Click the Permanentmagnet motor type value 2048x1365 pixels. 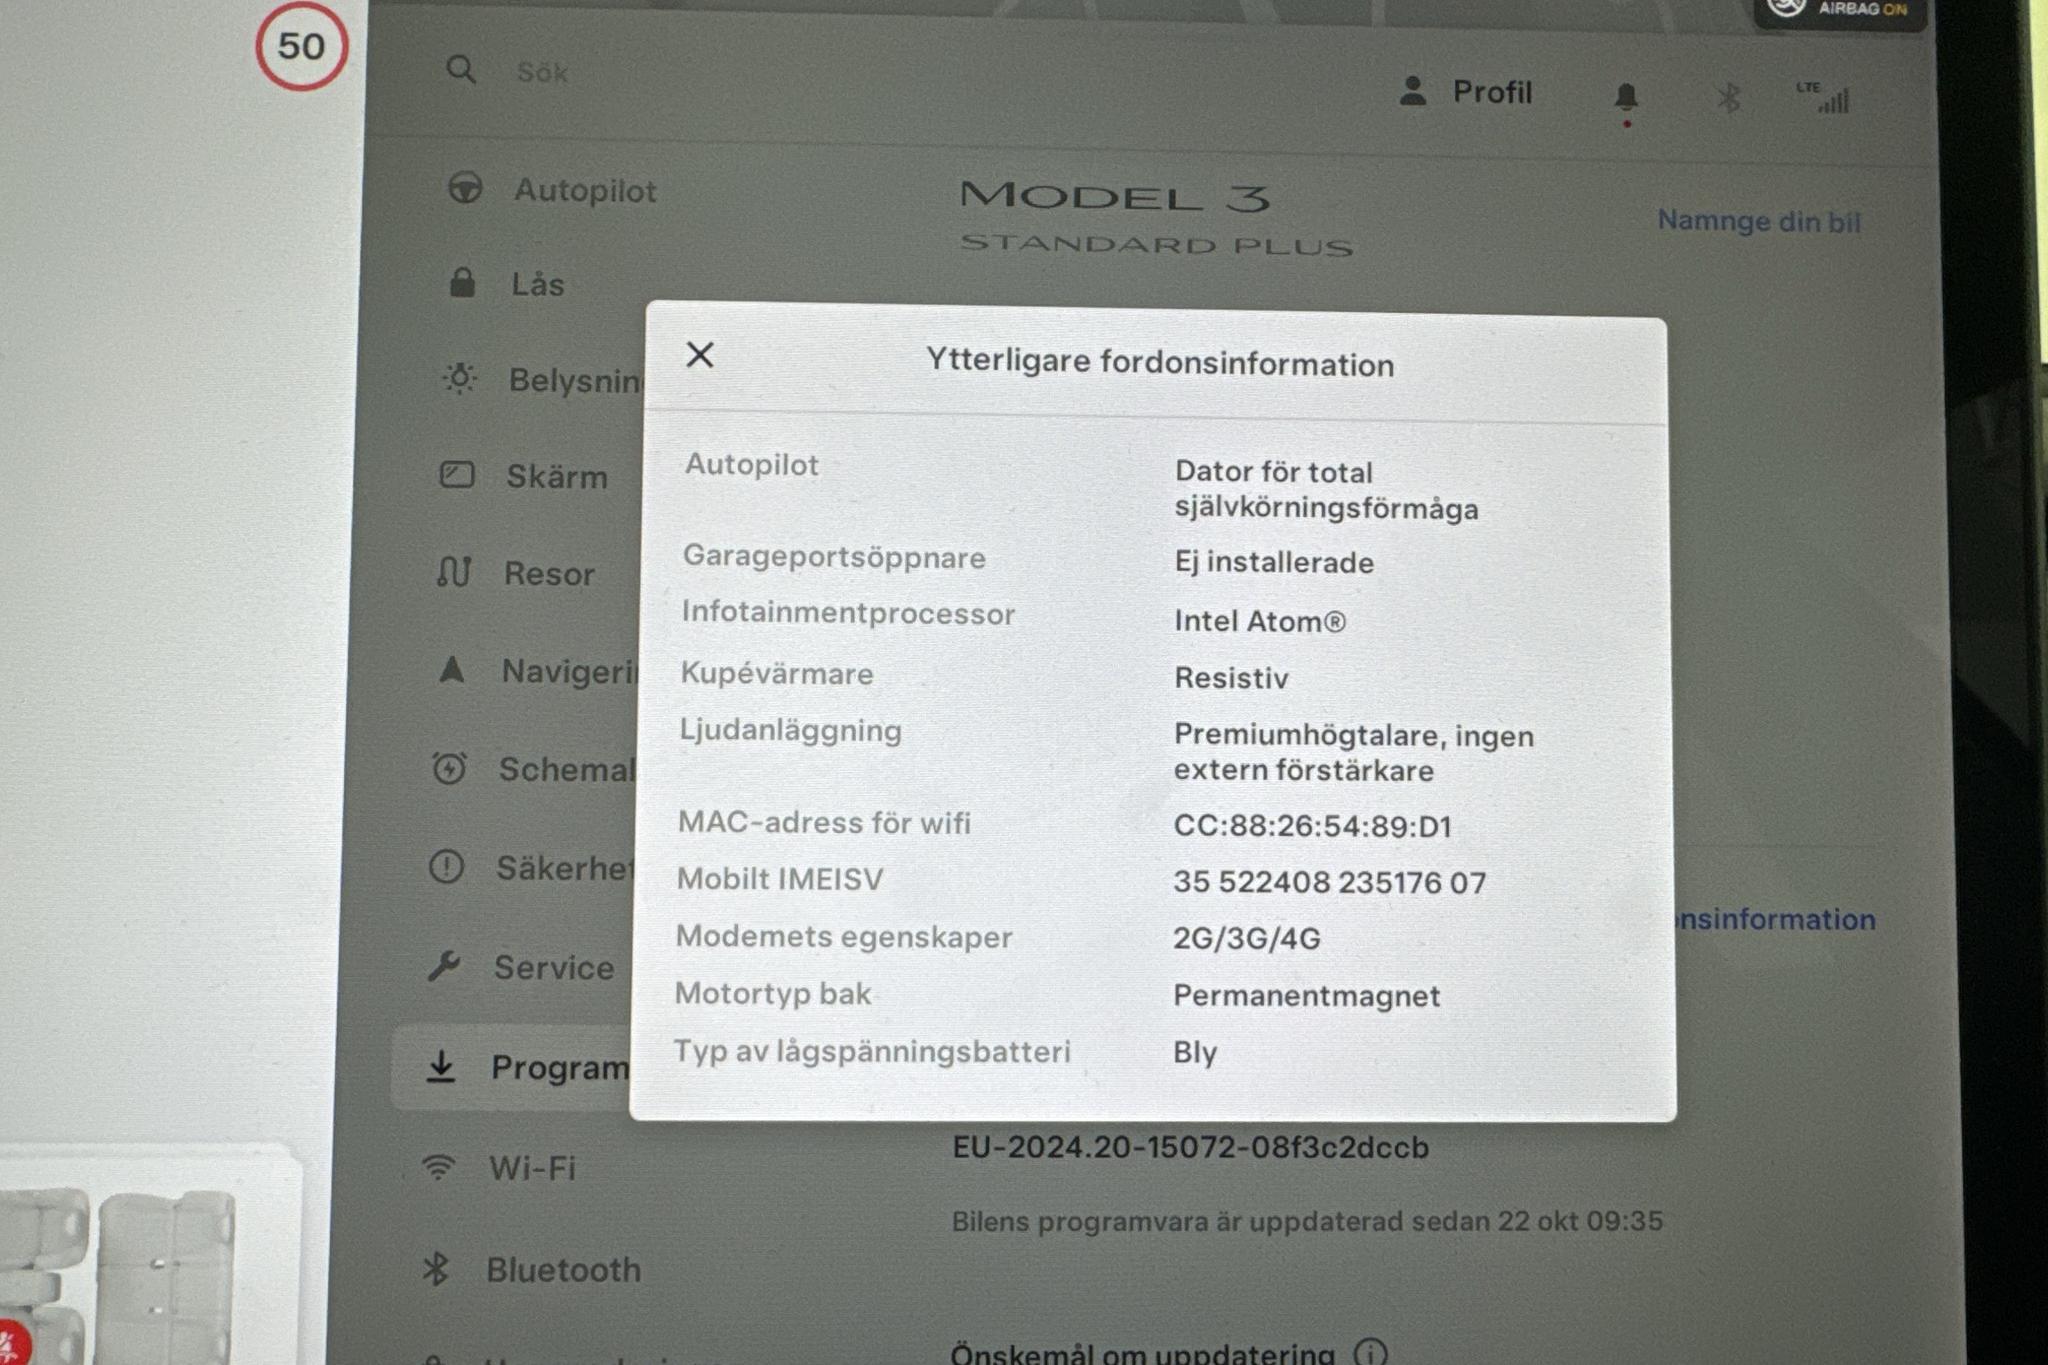click(1306, 996)
